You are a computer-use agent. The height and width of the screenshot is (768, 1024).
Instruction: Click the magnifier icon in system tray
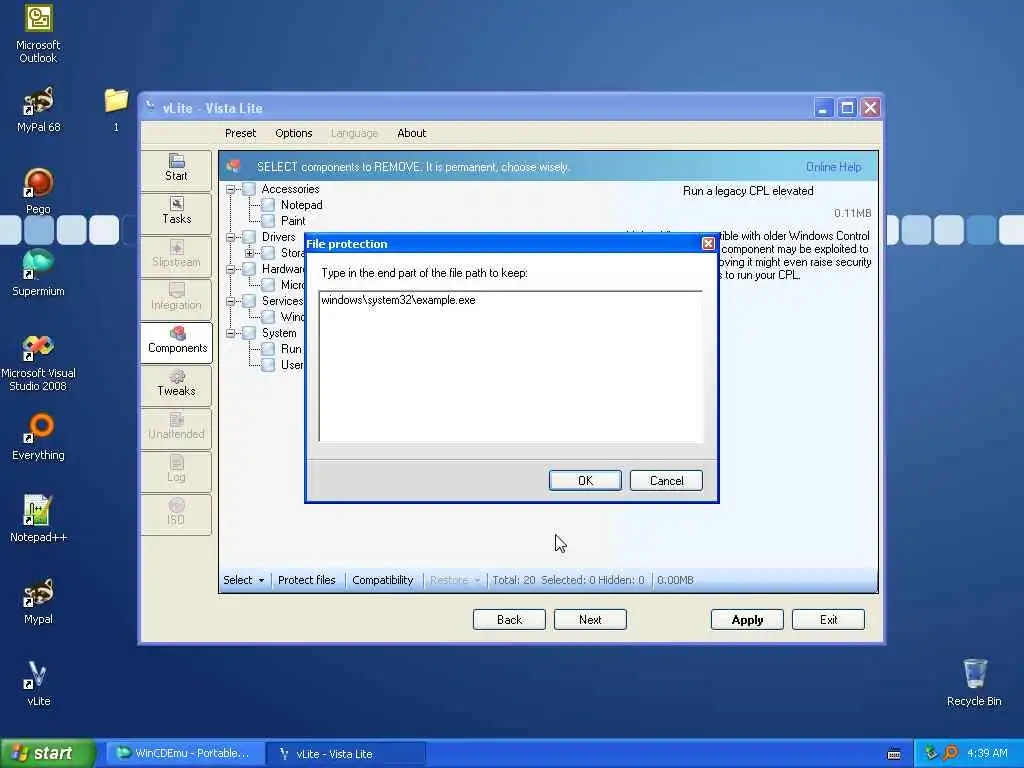point(950,753)
